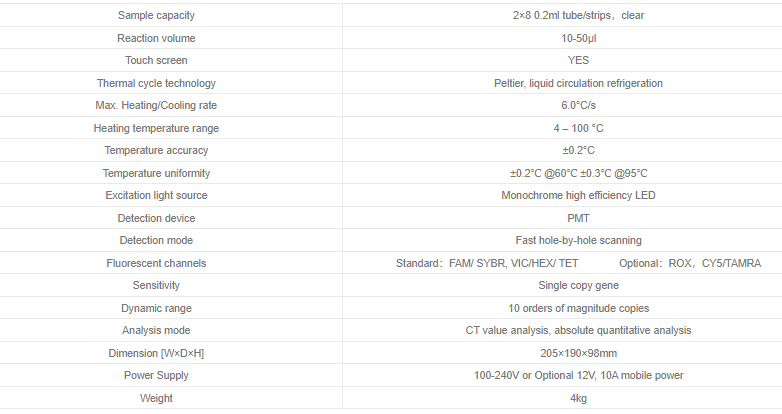Viewport: 782px width, 414px height.
Task: Click 'CT value analysis, absolute quantitative analysis'
Action: 578,330
